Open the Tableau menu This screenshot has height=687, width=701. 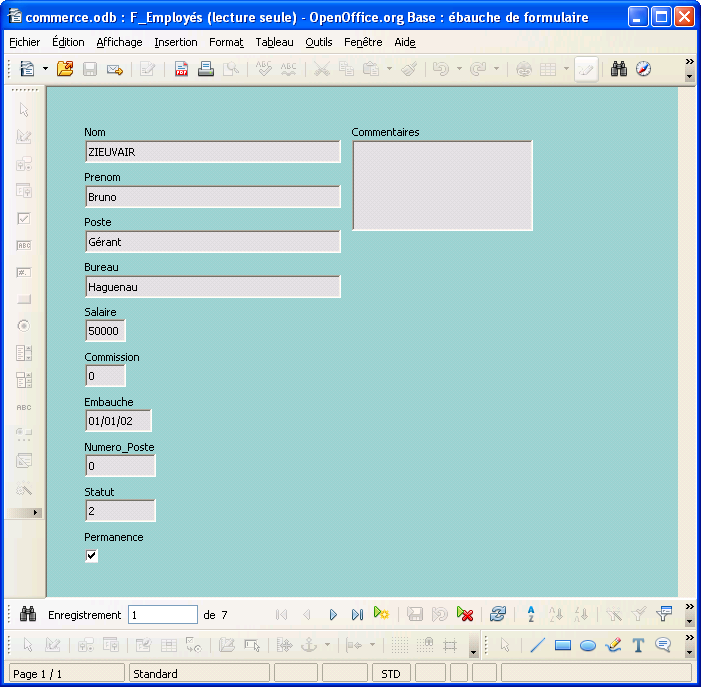(x=274, y=42)
